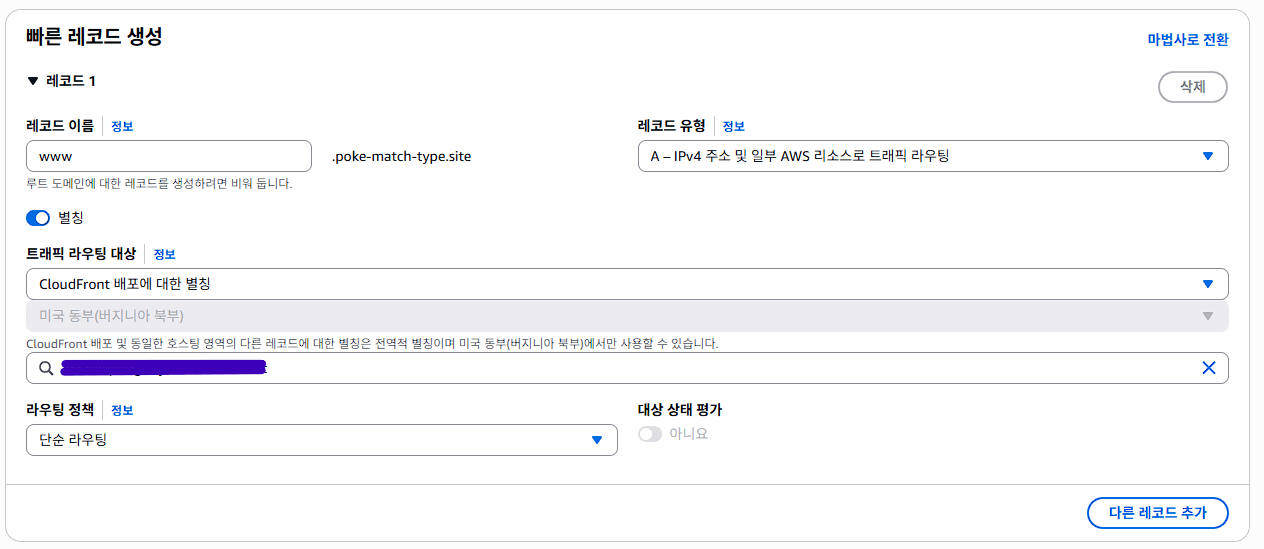
Task: Toggle the 대상 상태 평가 switch
Action: 650,434
